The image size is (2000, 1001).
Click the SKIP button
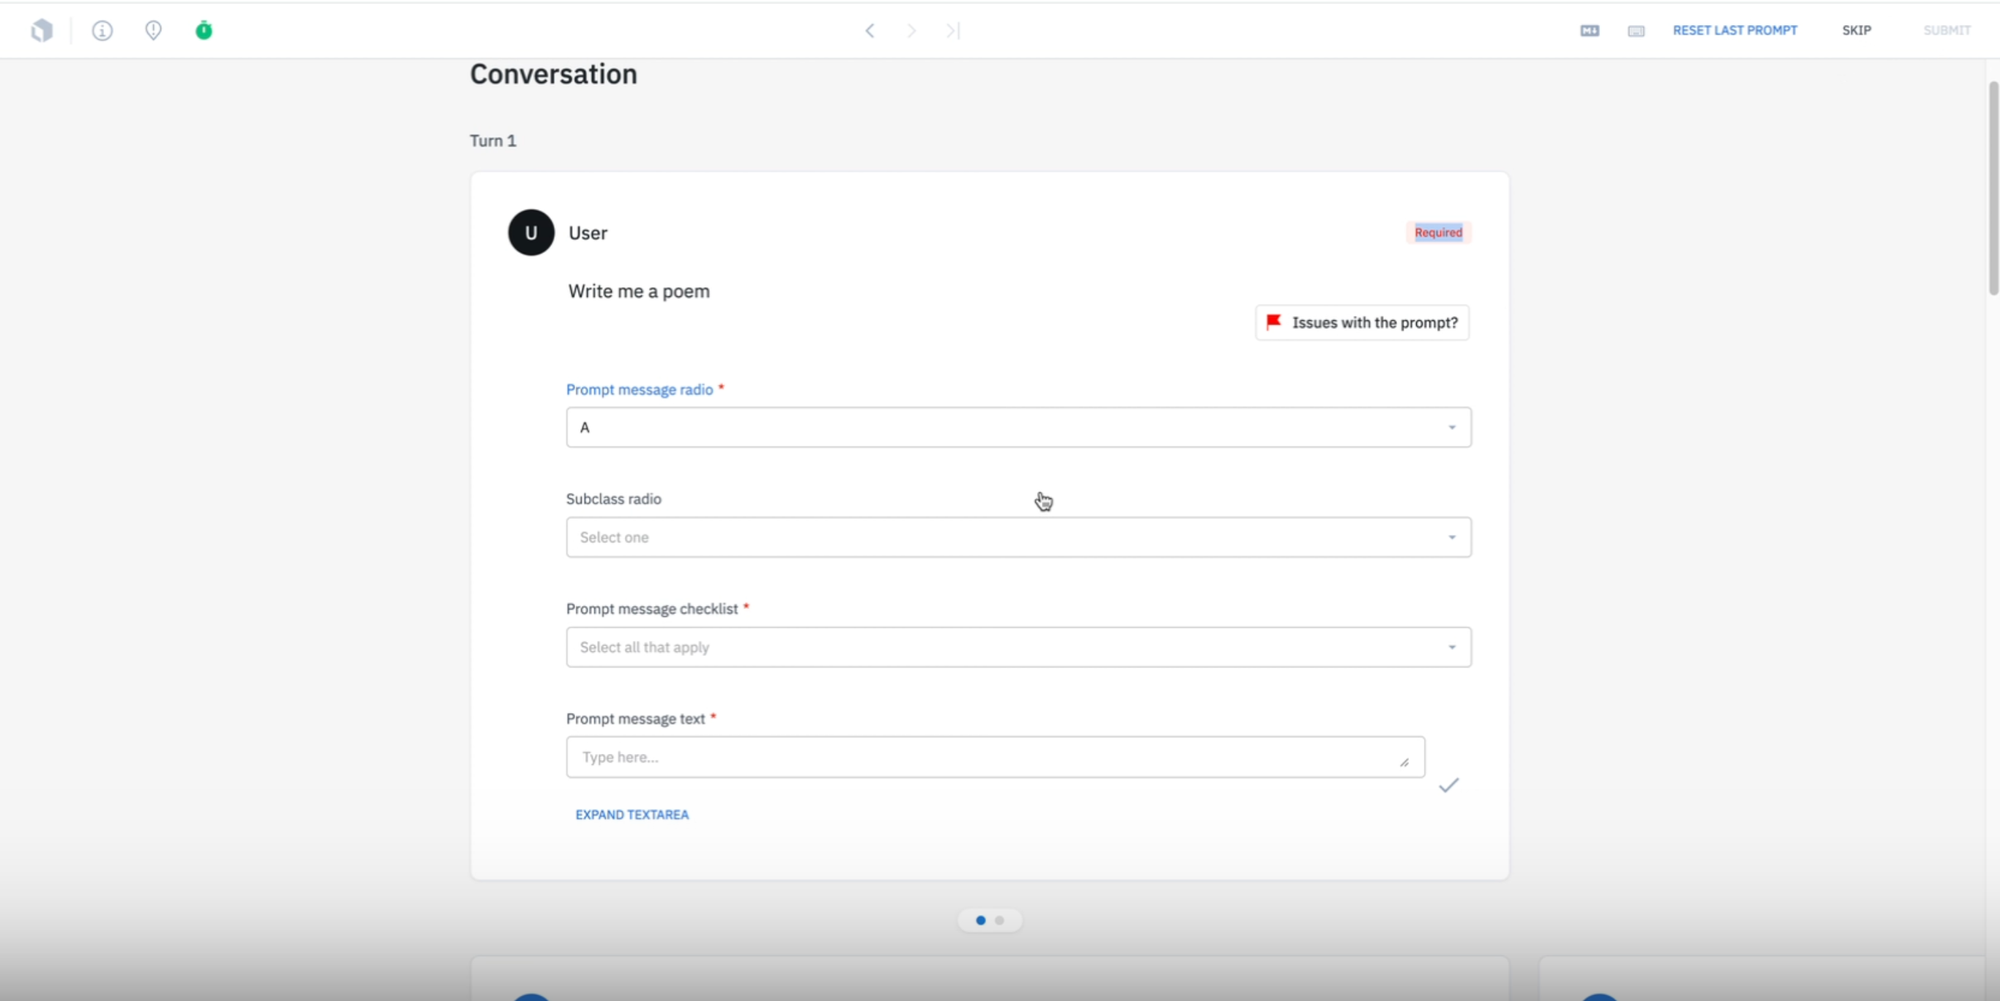[x=1857, y=31]
